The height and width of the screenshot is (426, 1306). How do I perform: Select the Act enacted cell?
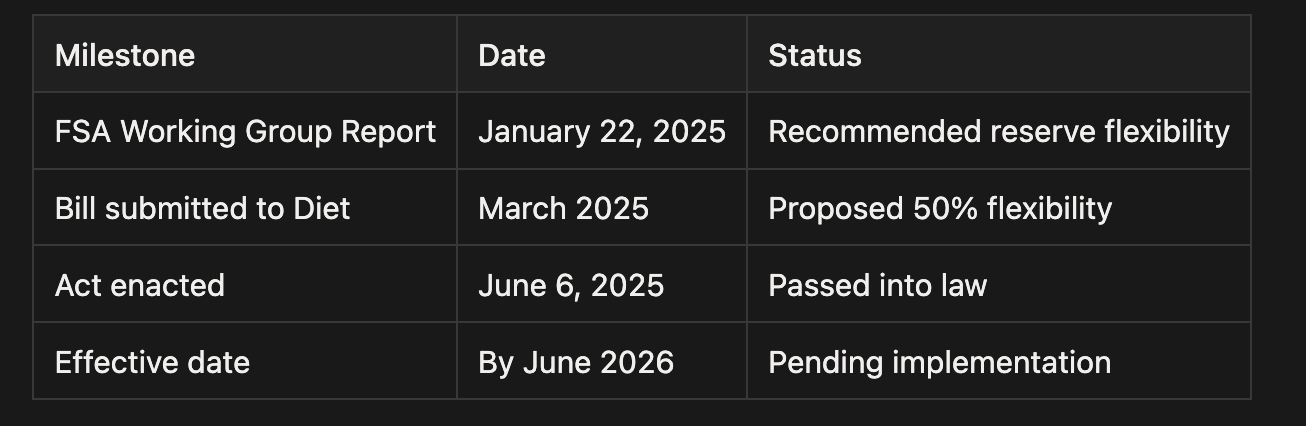140,285
